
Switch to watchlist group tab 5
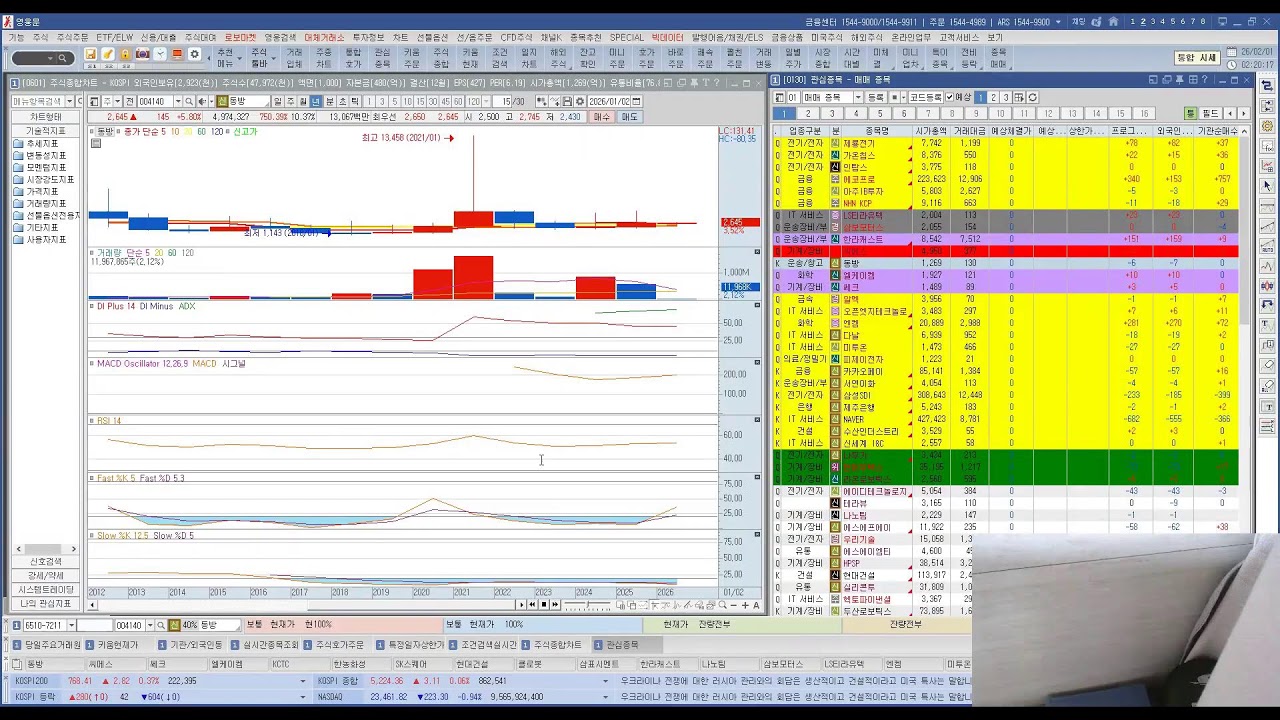879,113
